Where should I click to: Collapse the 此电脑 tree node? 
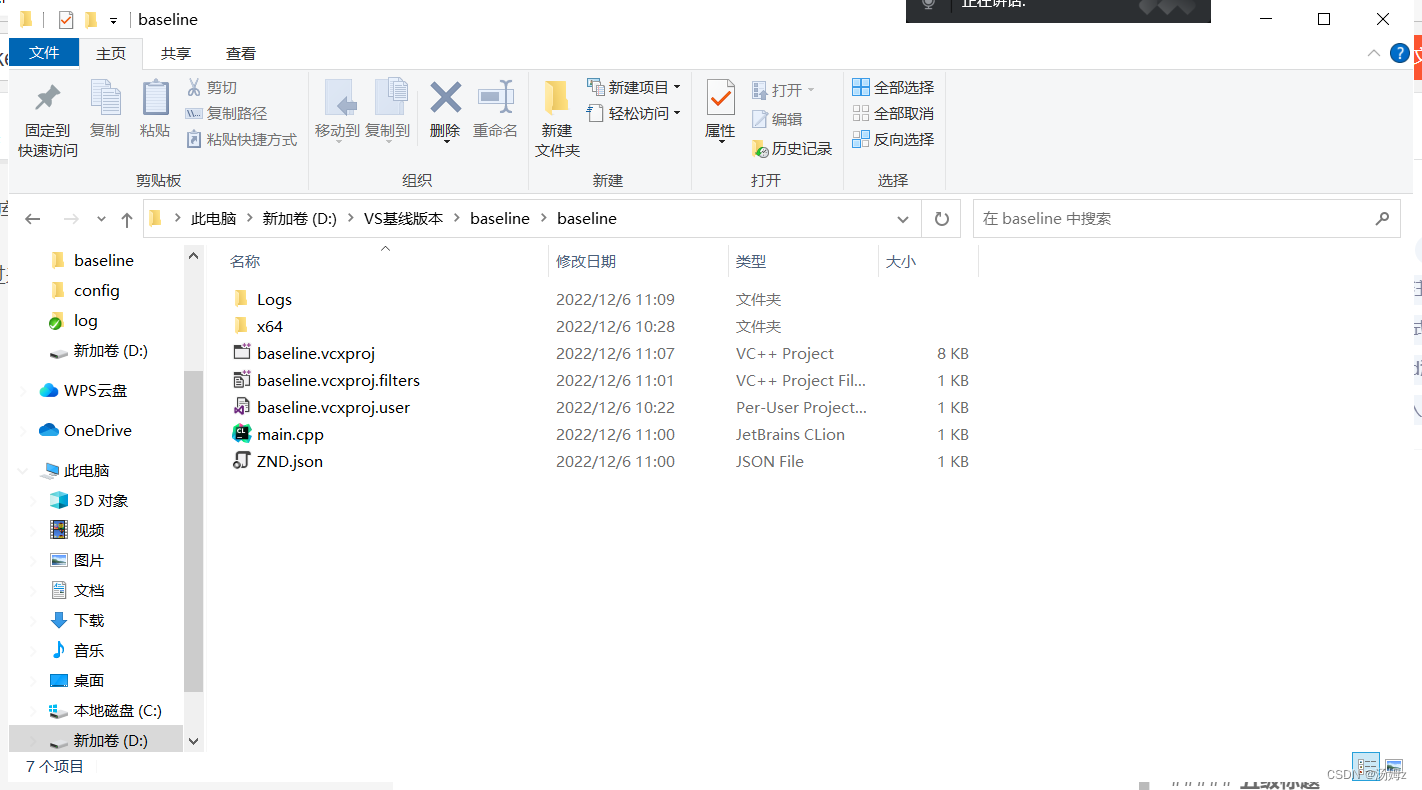22,470
